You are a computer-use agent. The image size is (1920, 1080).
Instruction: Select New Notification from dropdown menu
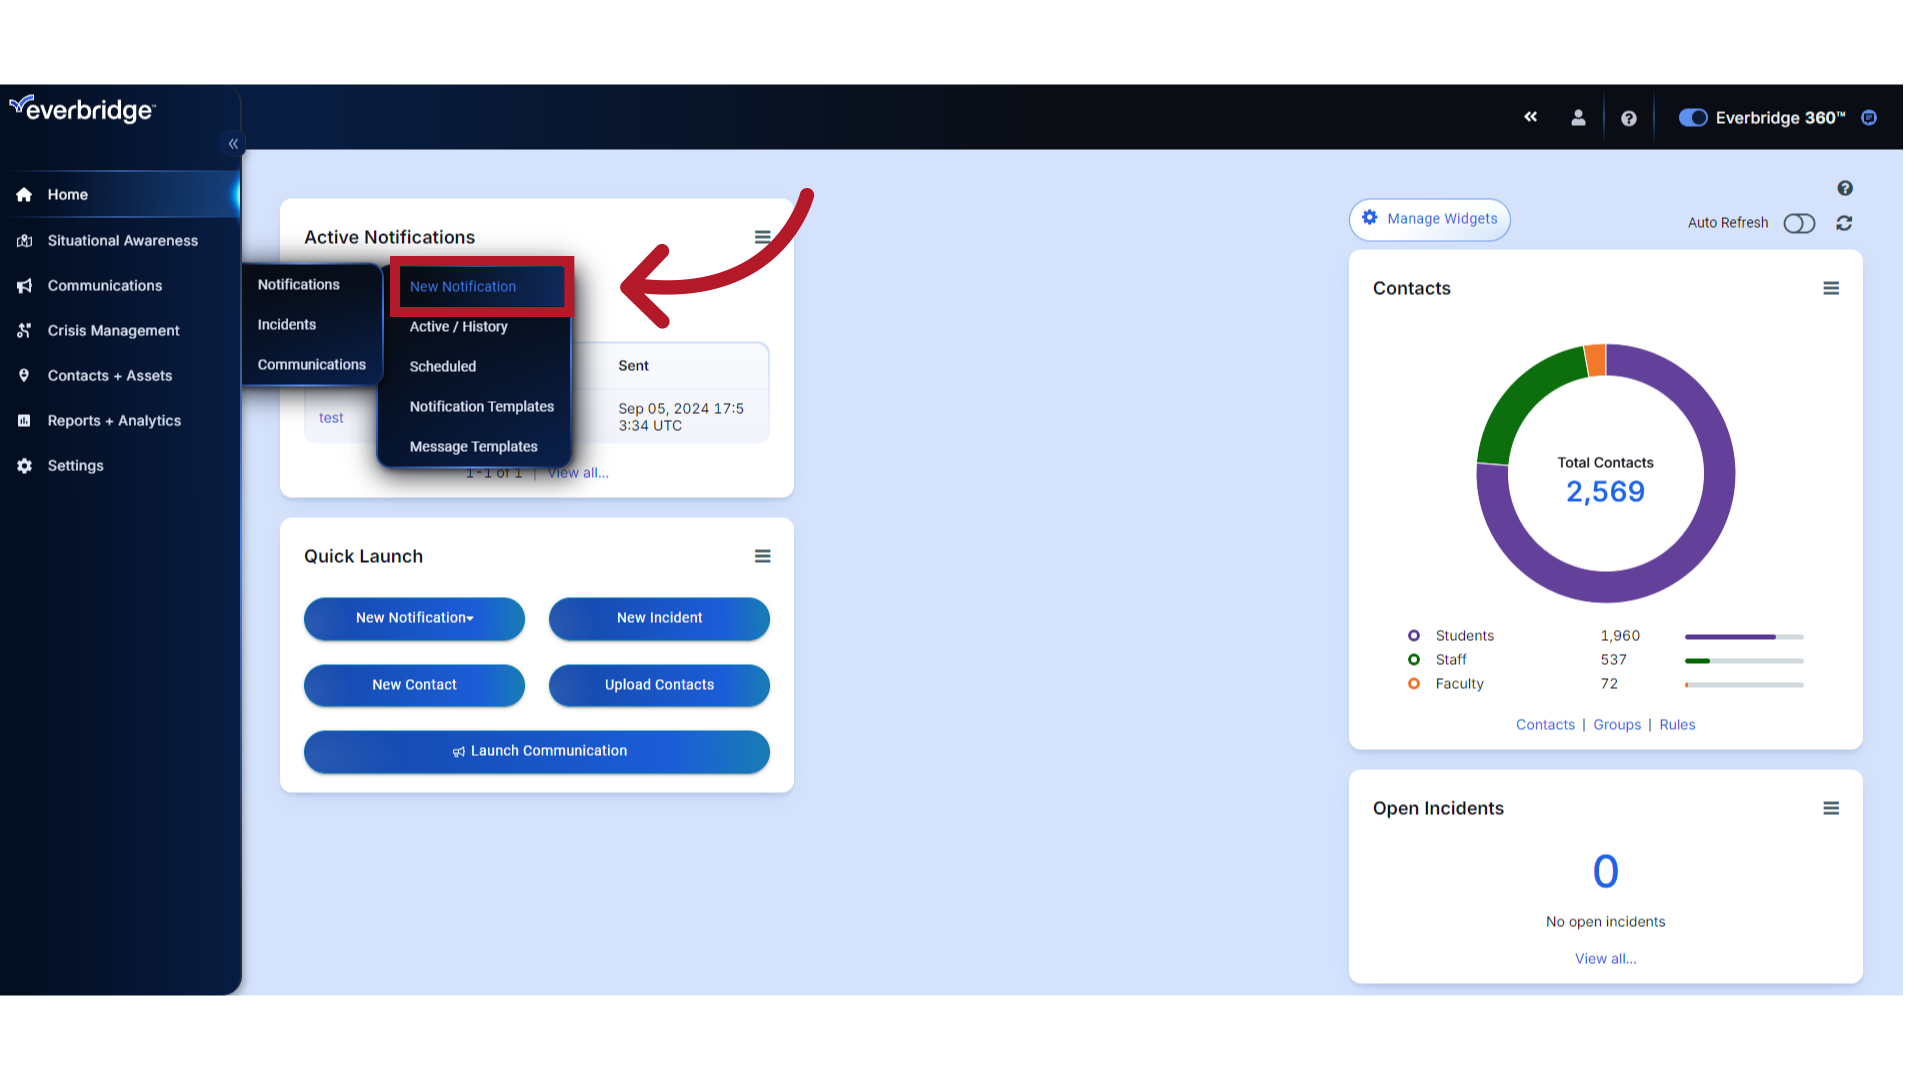[x=463, y=286]
